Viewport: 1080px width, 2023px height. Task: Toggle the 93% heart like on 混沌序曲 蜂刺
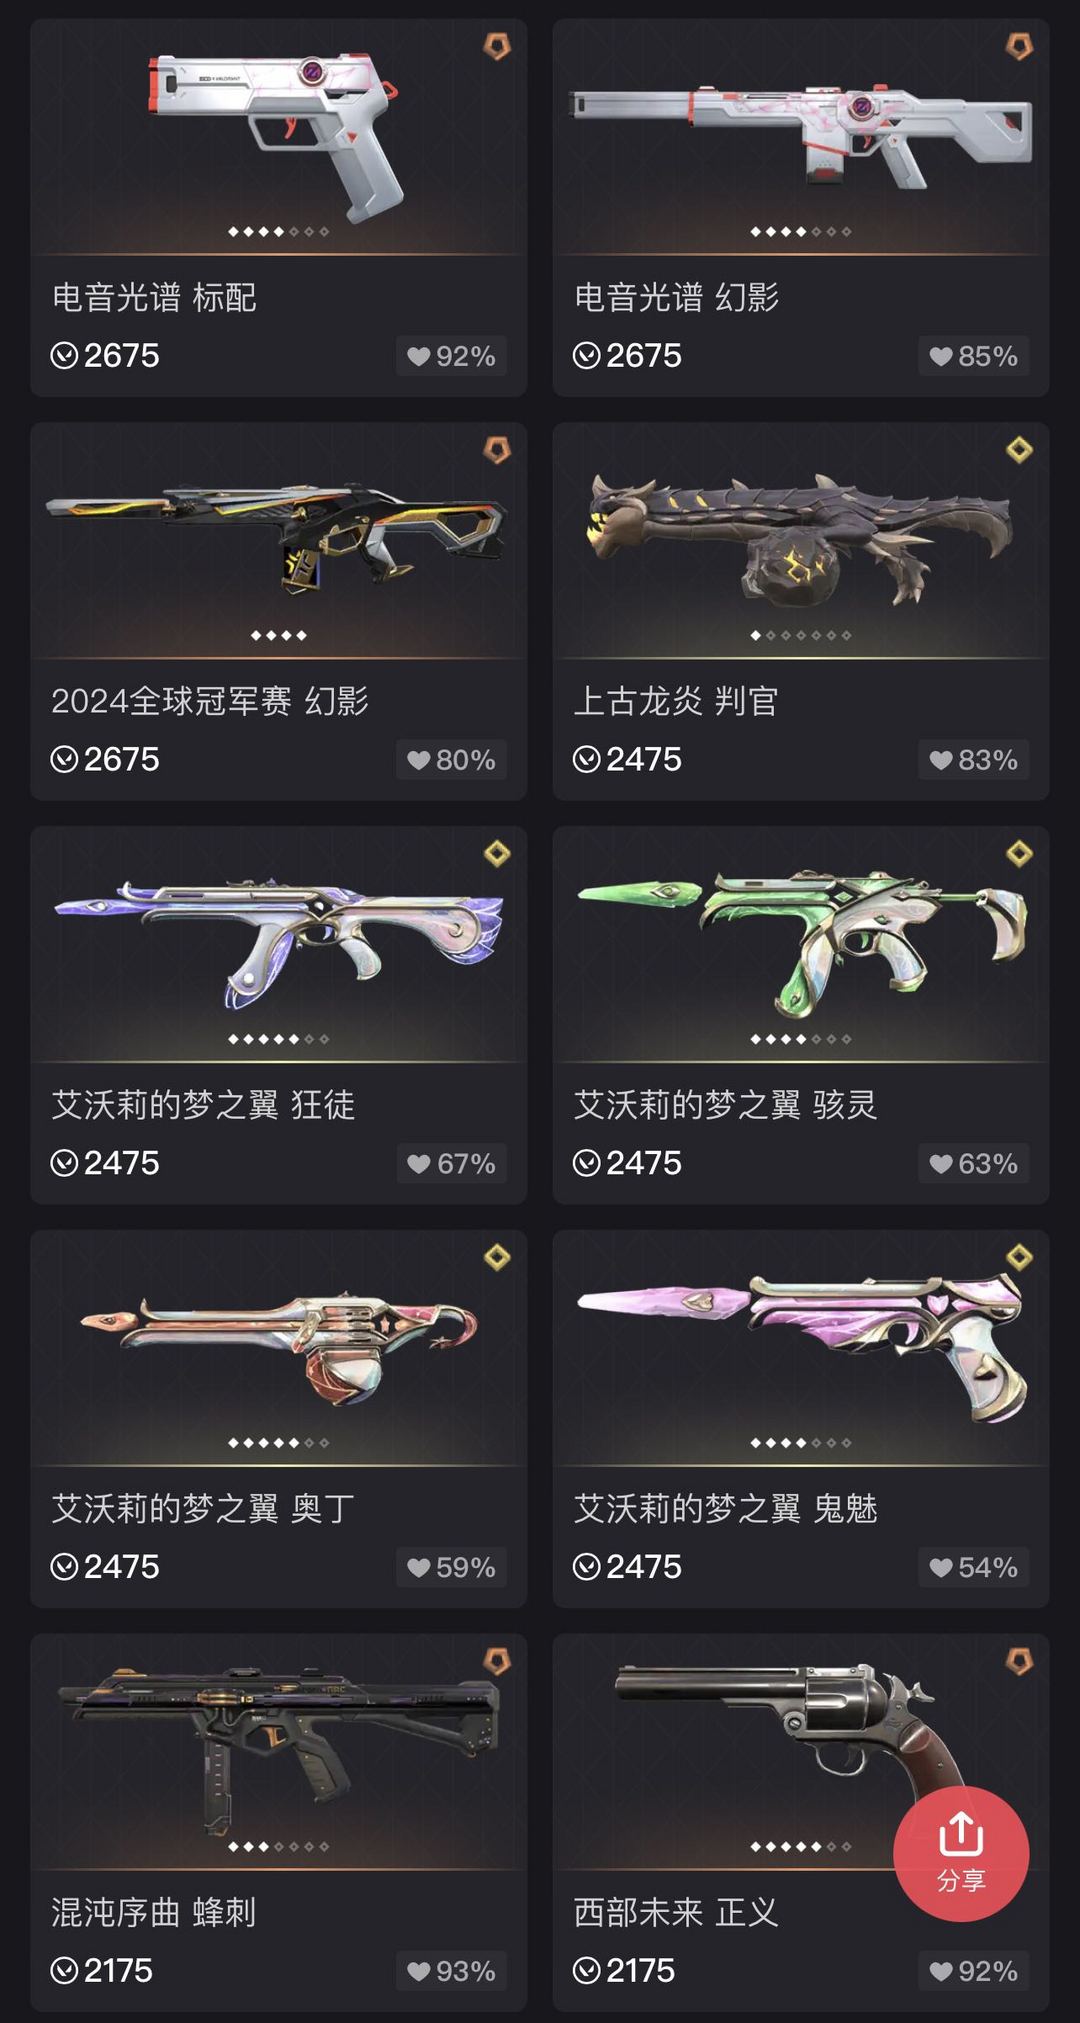tap(451, 1971)
